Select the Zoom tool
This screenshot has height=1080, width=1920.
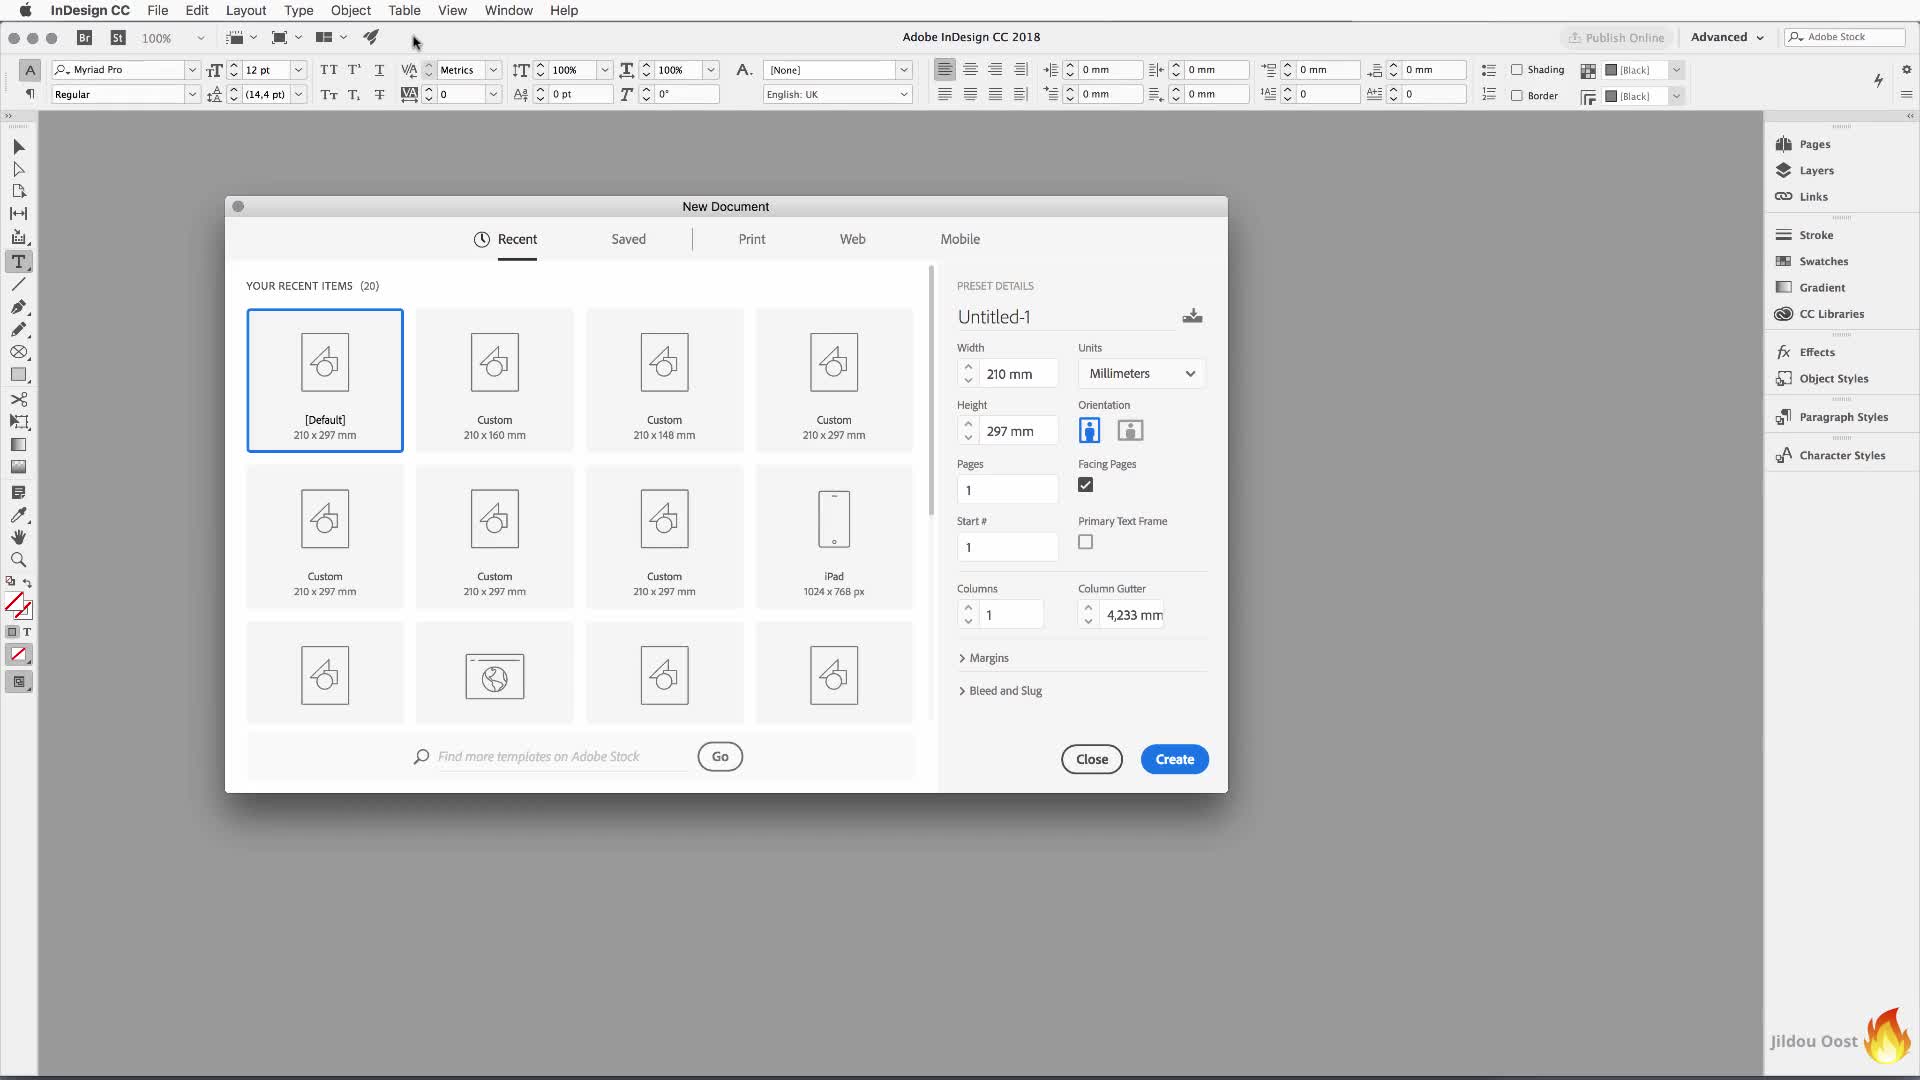point(18,560)
